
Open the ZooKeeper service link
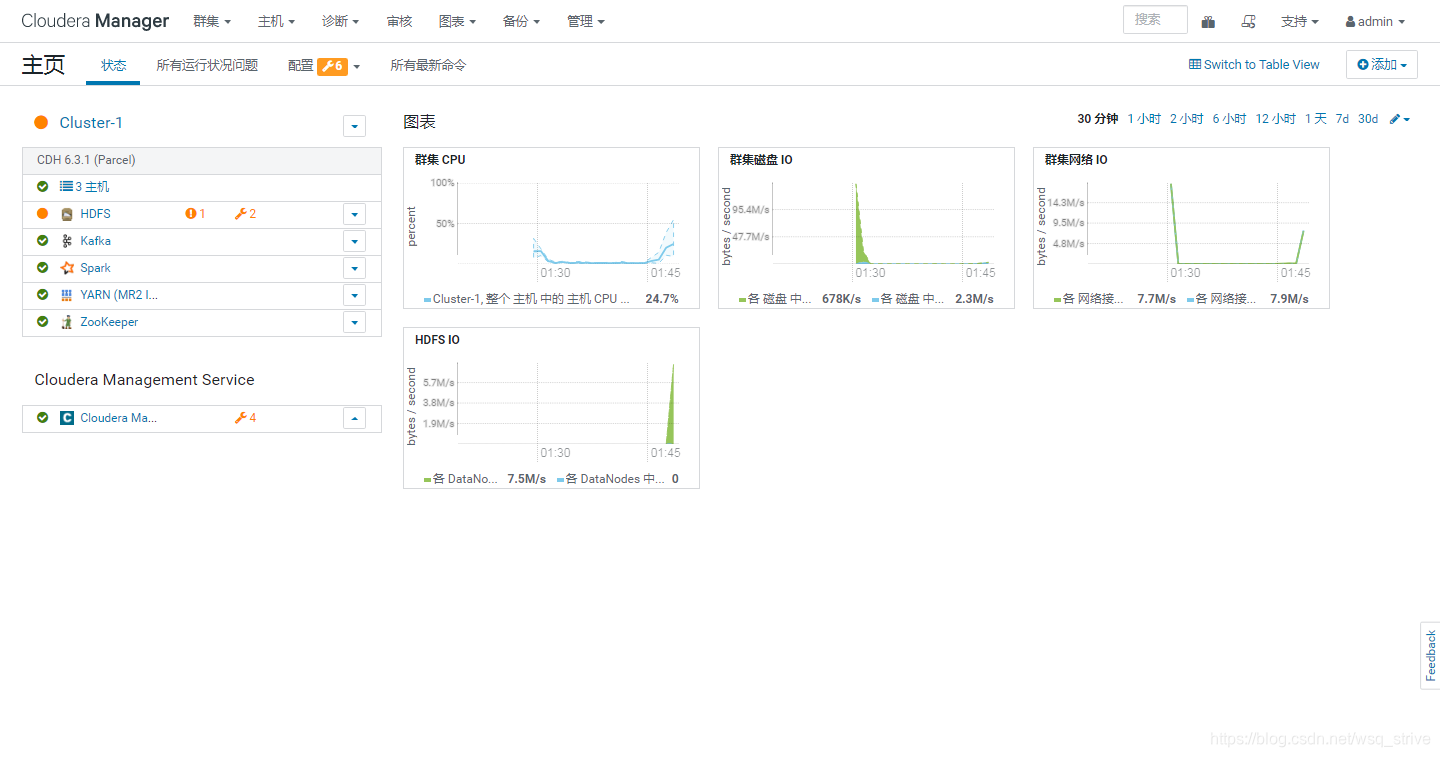tap(109, 322)
